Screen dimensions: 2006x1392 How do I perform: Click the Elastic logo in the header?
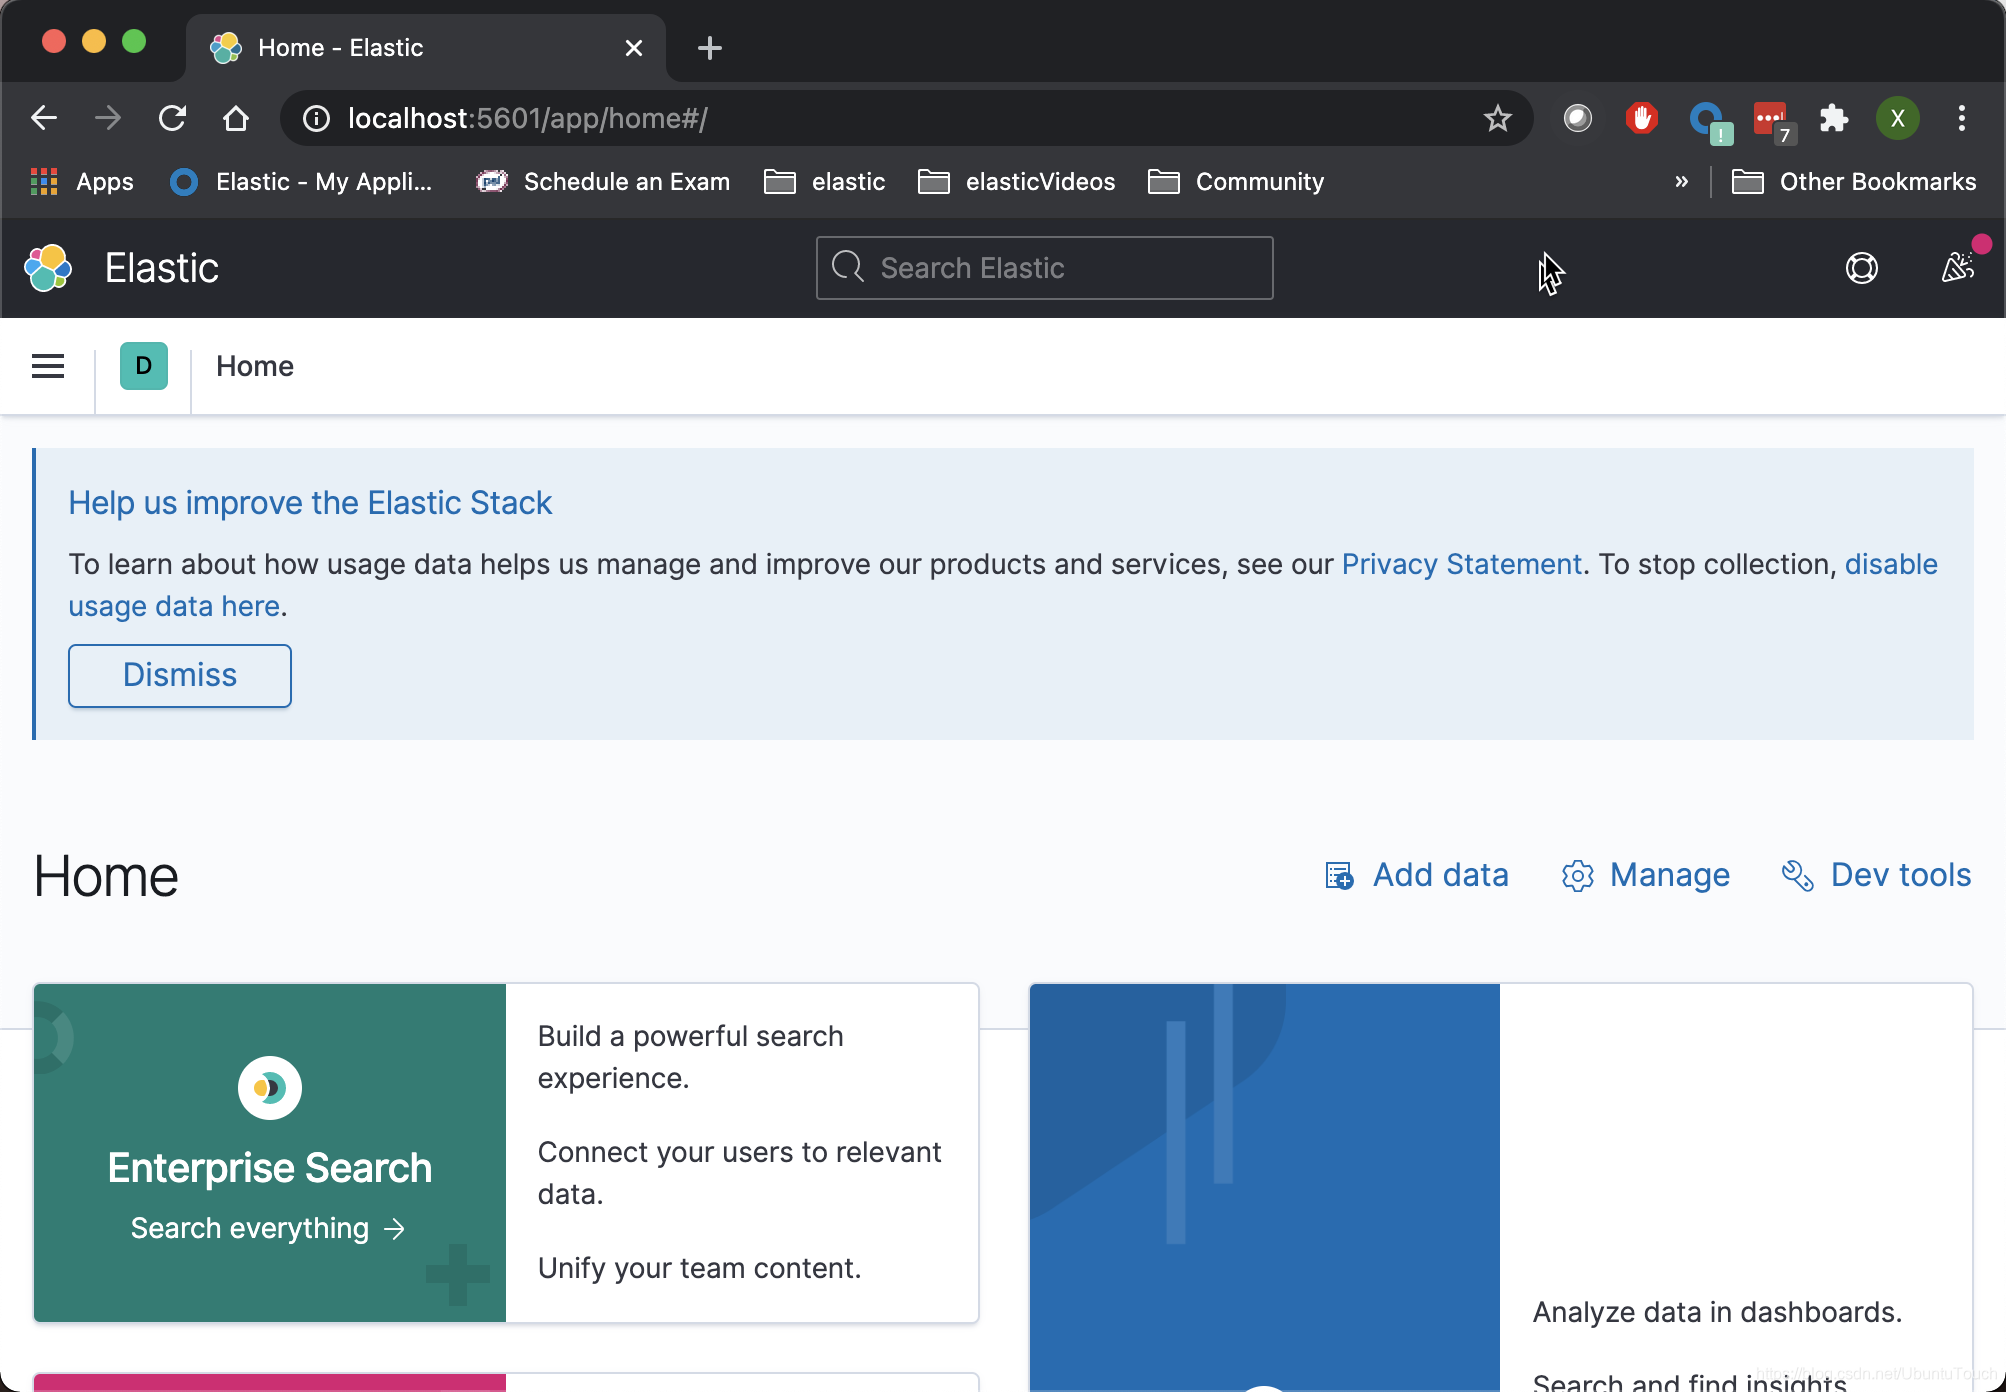pyautogui.click(x=47, y=268)
